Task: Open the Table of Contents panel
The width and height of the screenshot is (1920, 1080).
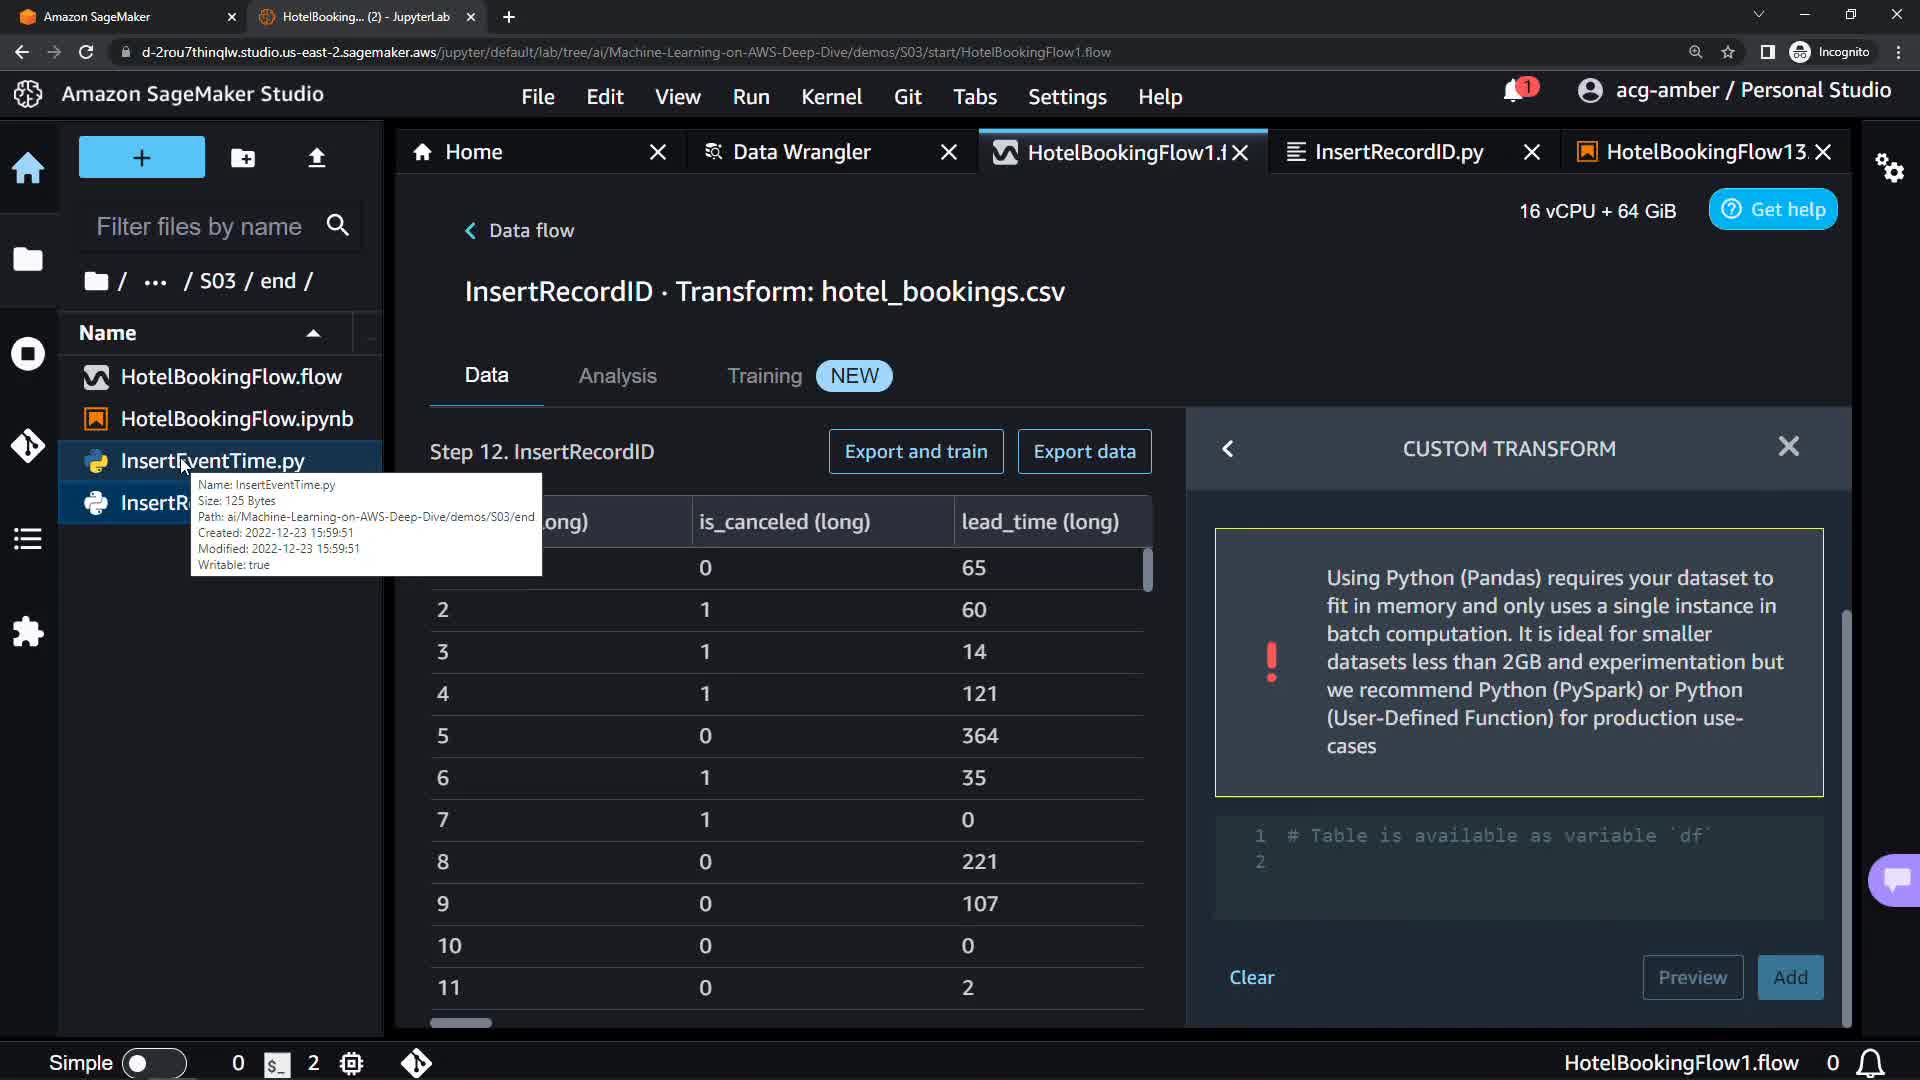Action: (28, 539)
